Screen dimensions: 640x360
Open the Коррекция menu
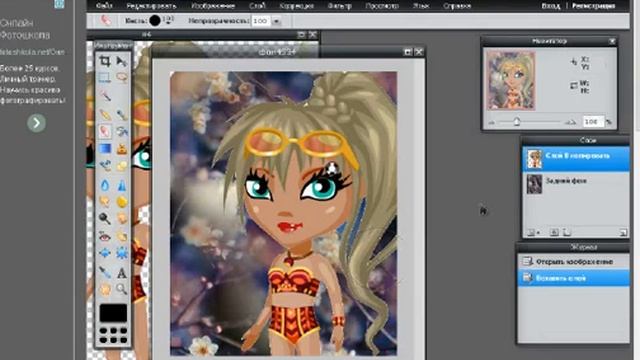(297, 6)
